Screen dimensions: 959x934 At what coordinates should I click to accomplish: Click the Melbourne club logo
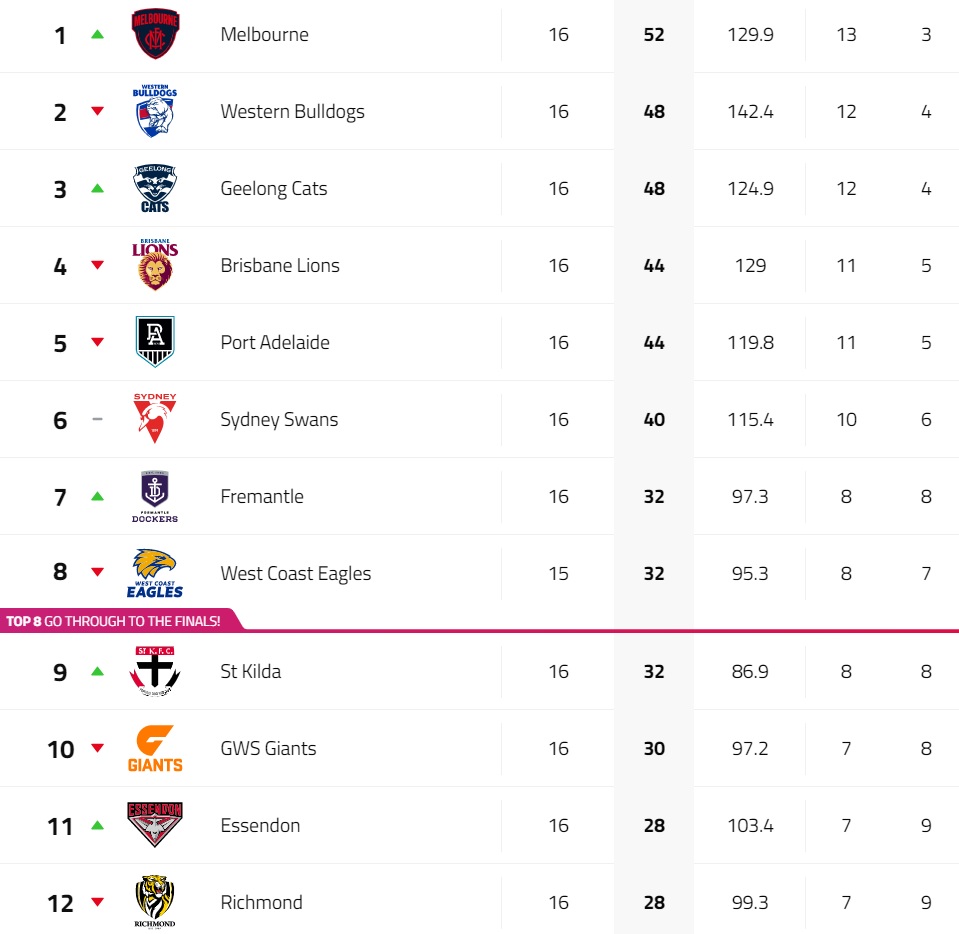coord(155,34)
